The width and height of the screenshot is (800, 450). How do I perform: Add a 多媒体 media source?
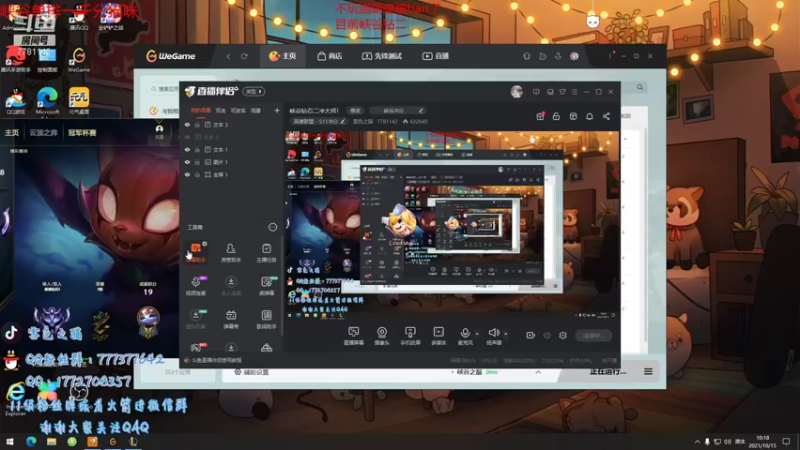[x=438, y=336]
